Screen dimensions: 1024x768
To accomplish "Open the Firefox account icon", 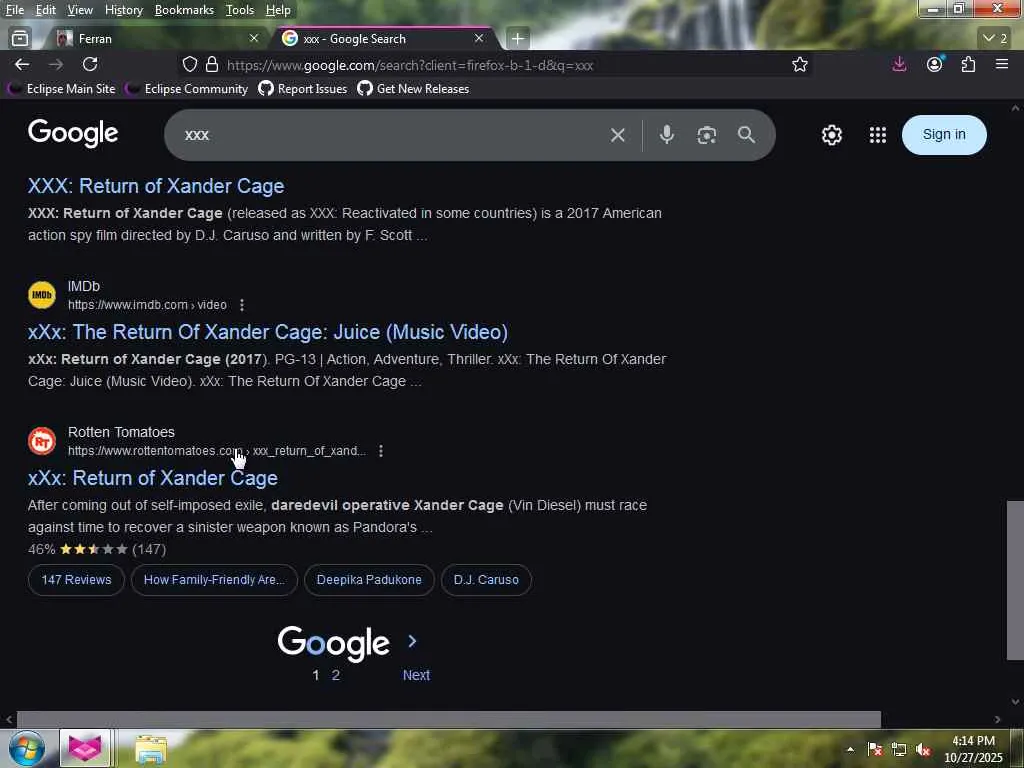I will pyautogui.click(x=935, y=64).
